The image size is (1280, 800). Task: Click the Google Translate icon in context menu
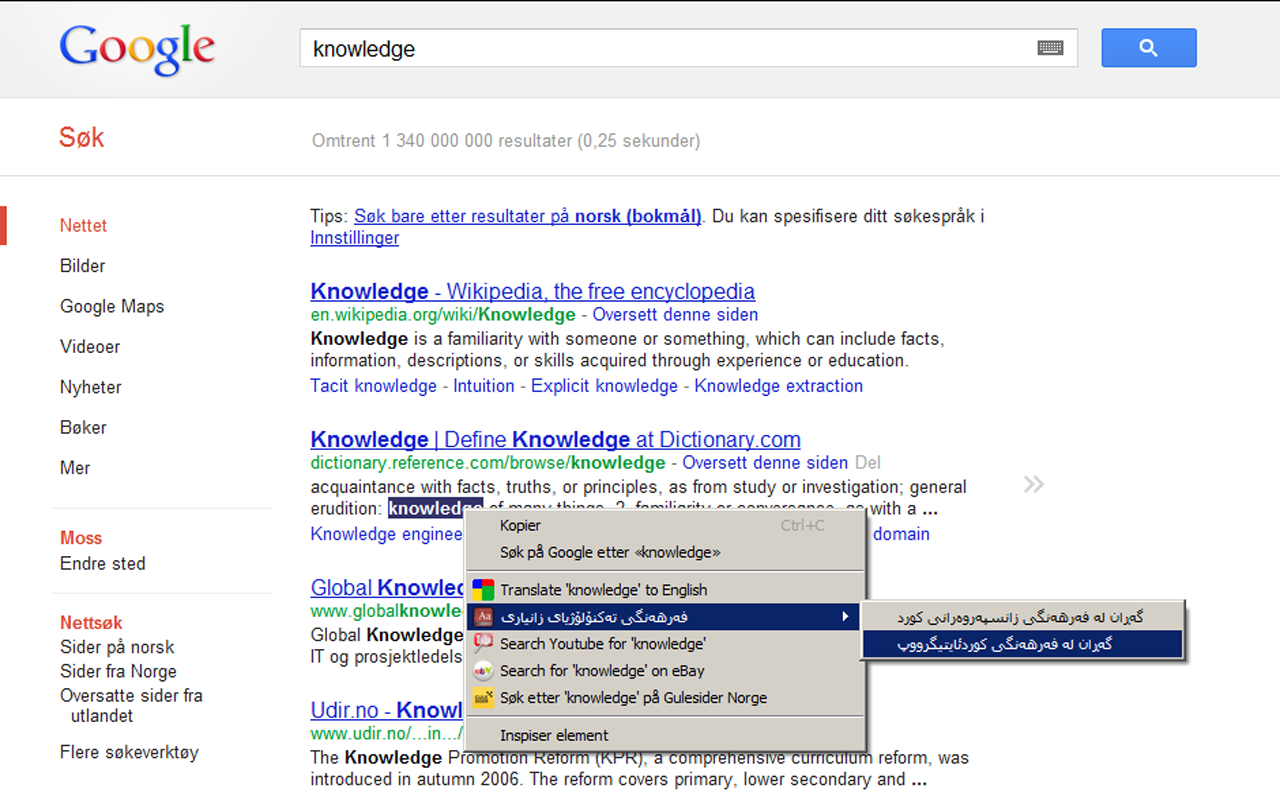pos(483,590)
